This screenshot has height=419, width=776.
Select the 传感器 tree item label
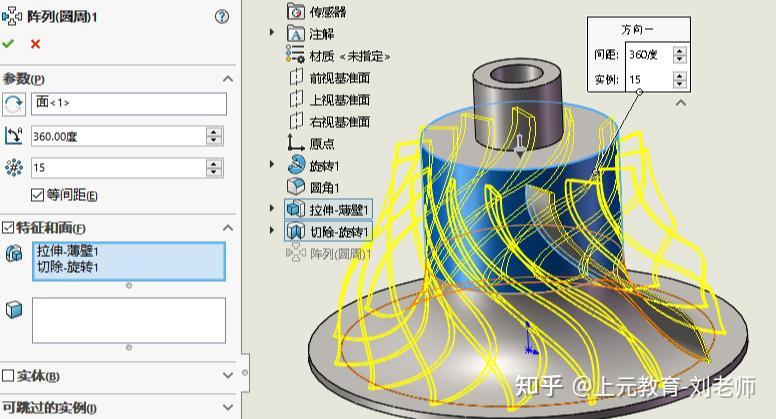(x=328, y=12)
